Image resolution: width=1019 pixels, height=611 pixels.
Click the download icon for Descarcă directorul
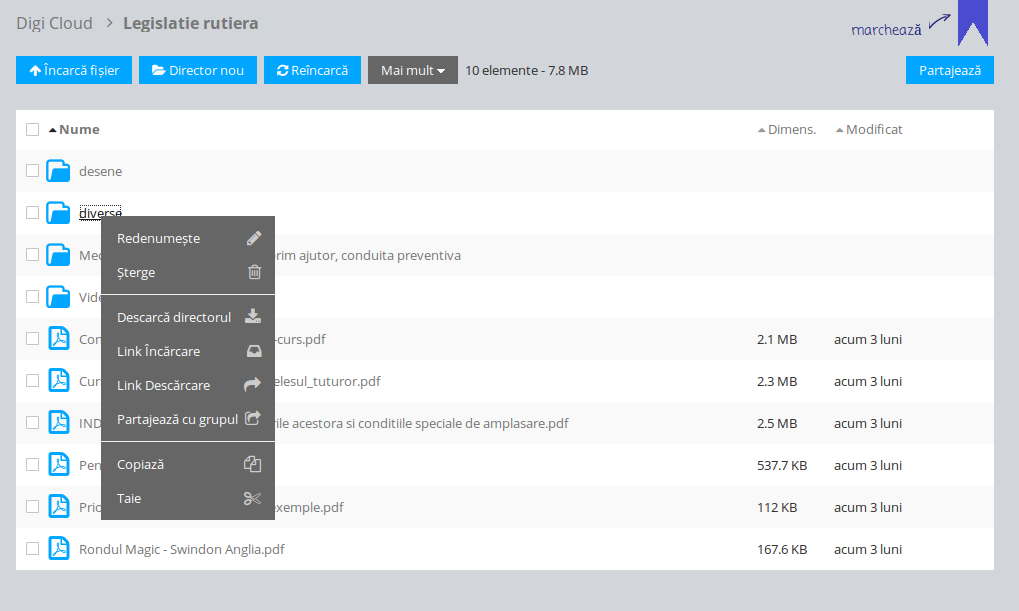tap(253, 317)
